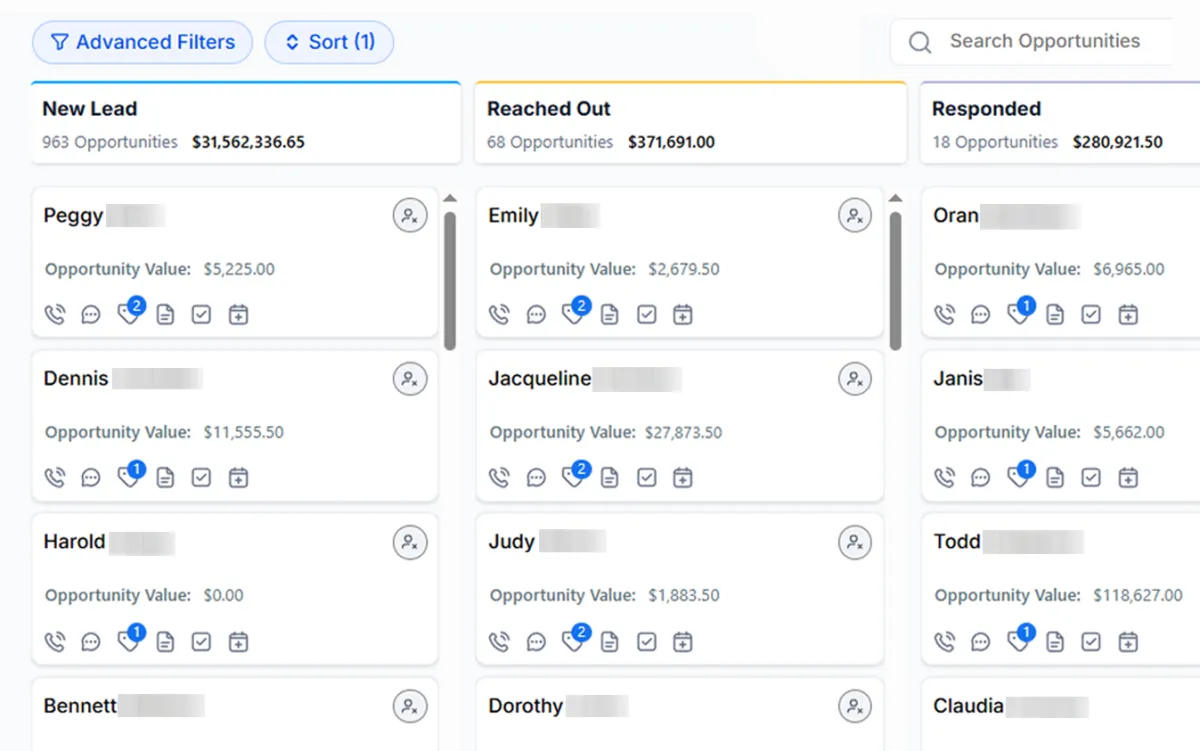
Task: Click the task checkbox icon on Janis's card
Action: point(1091,478)
